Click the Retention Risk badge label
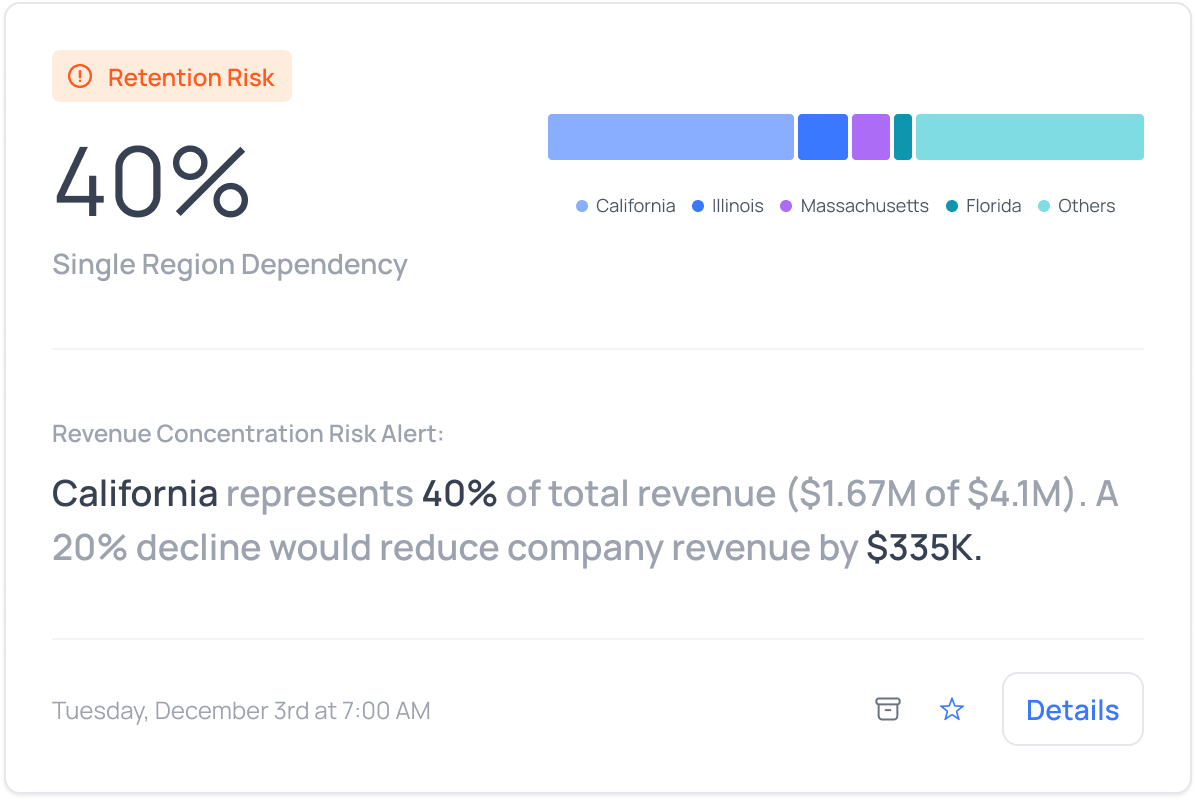This screenshot has width=1196, height=800. (x=191, y=77)
